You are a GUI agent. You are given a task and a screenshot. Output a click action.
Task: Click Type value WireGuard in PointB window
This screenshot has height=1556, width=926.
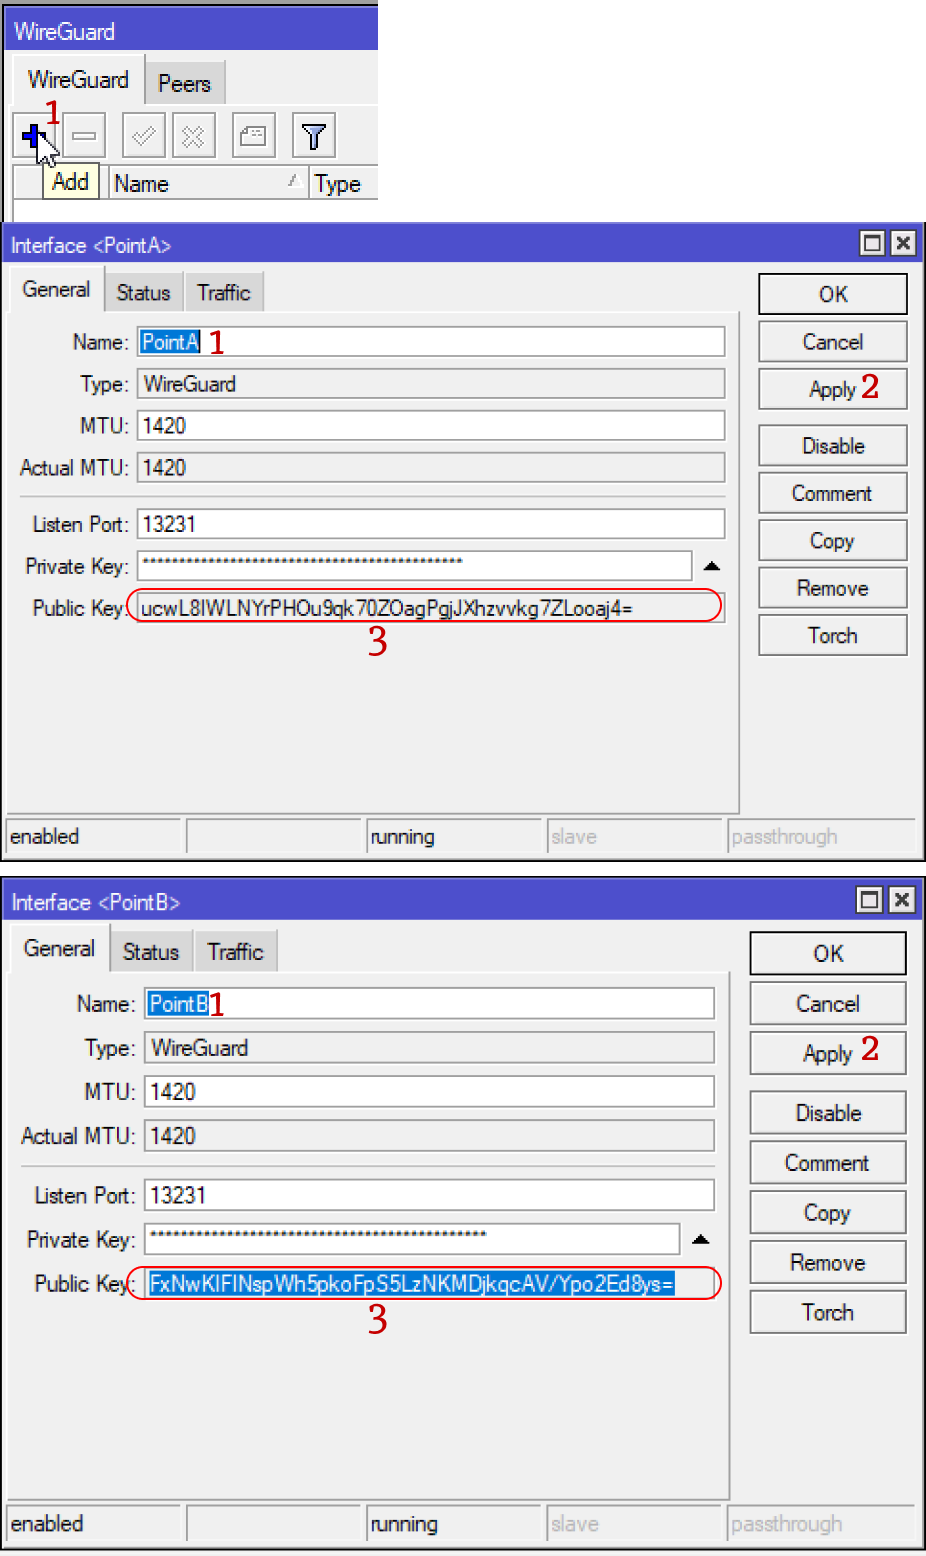(430, 1047)
